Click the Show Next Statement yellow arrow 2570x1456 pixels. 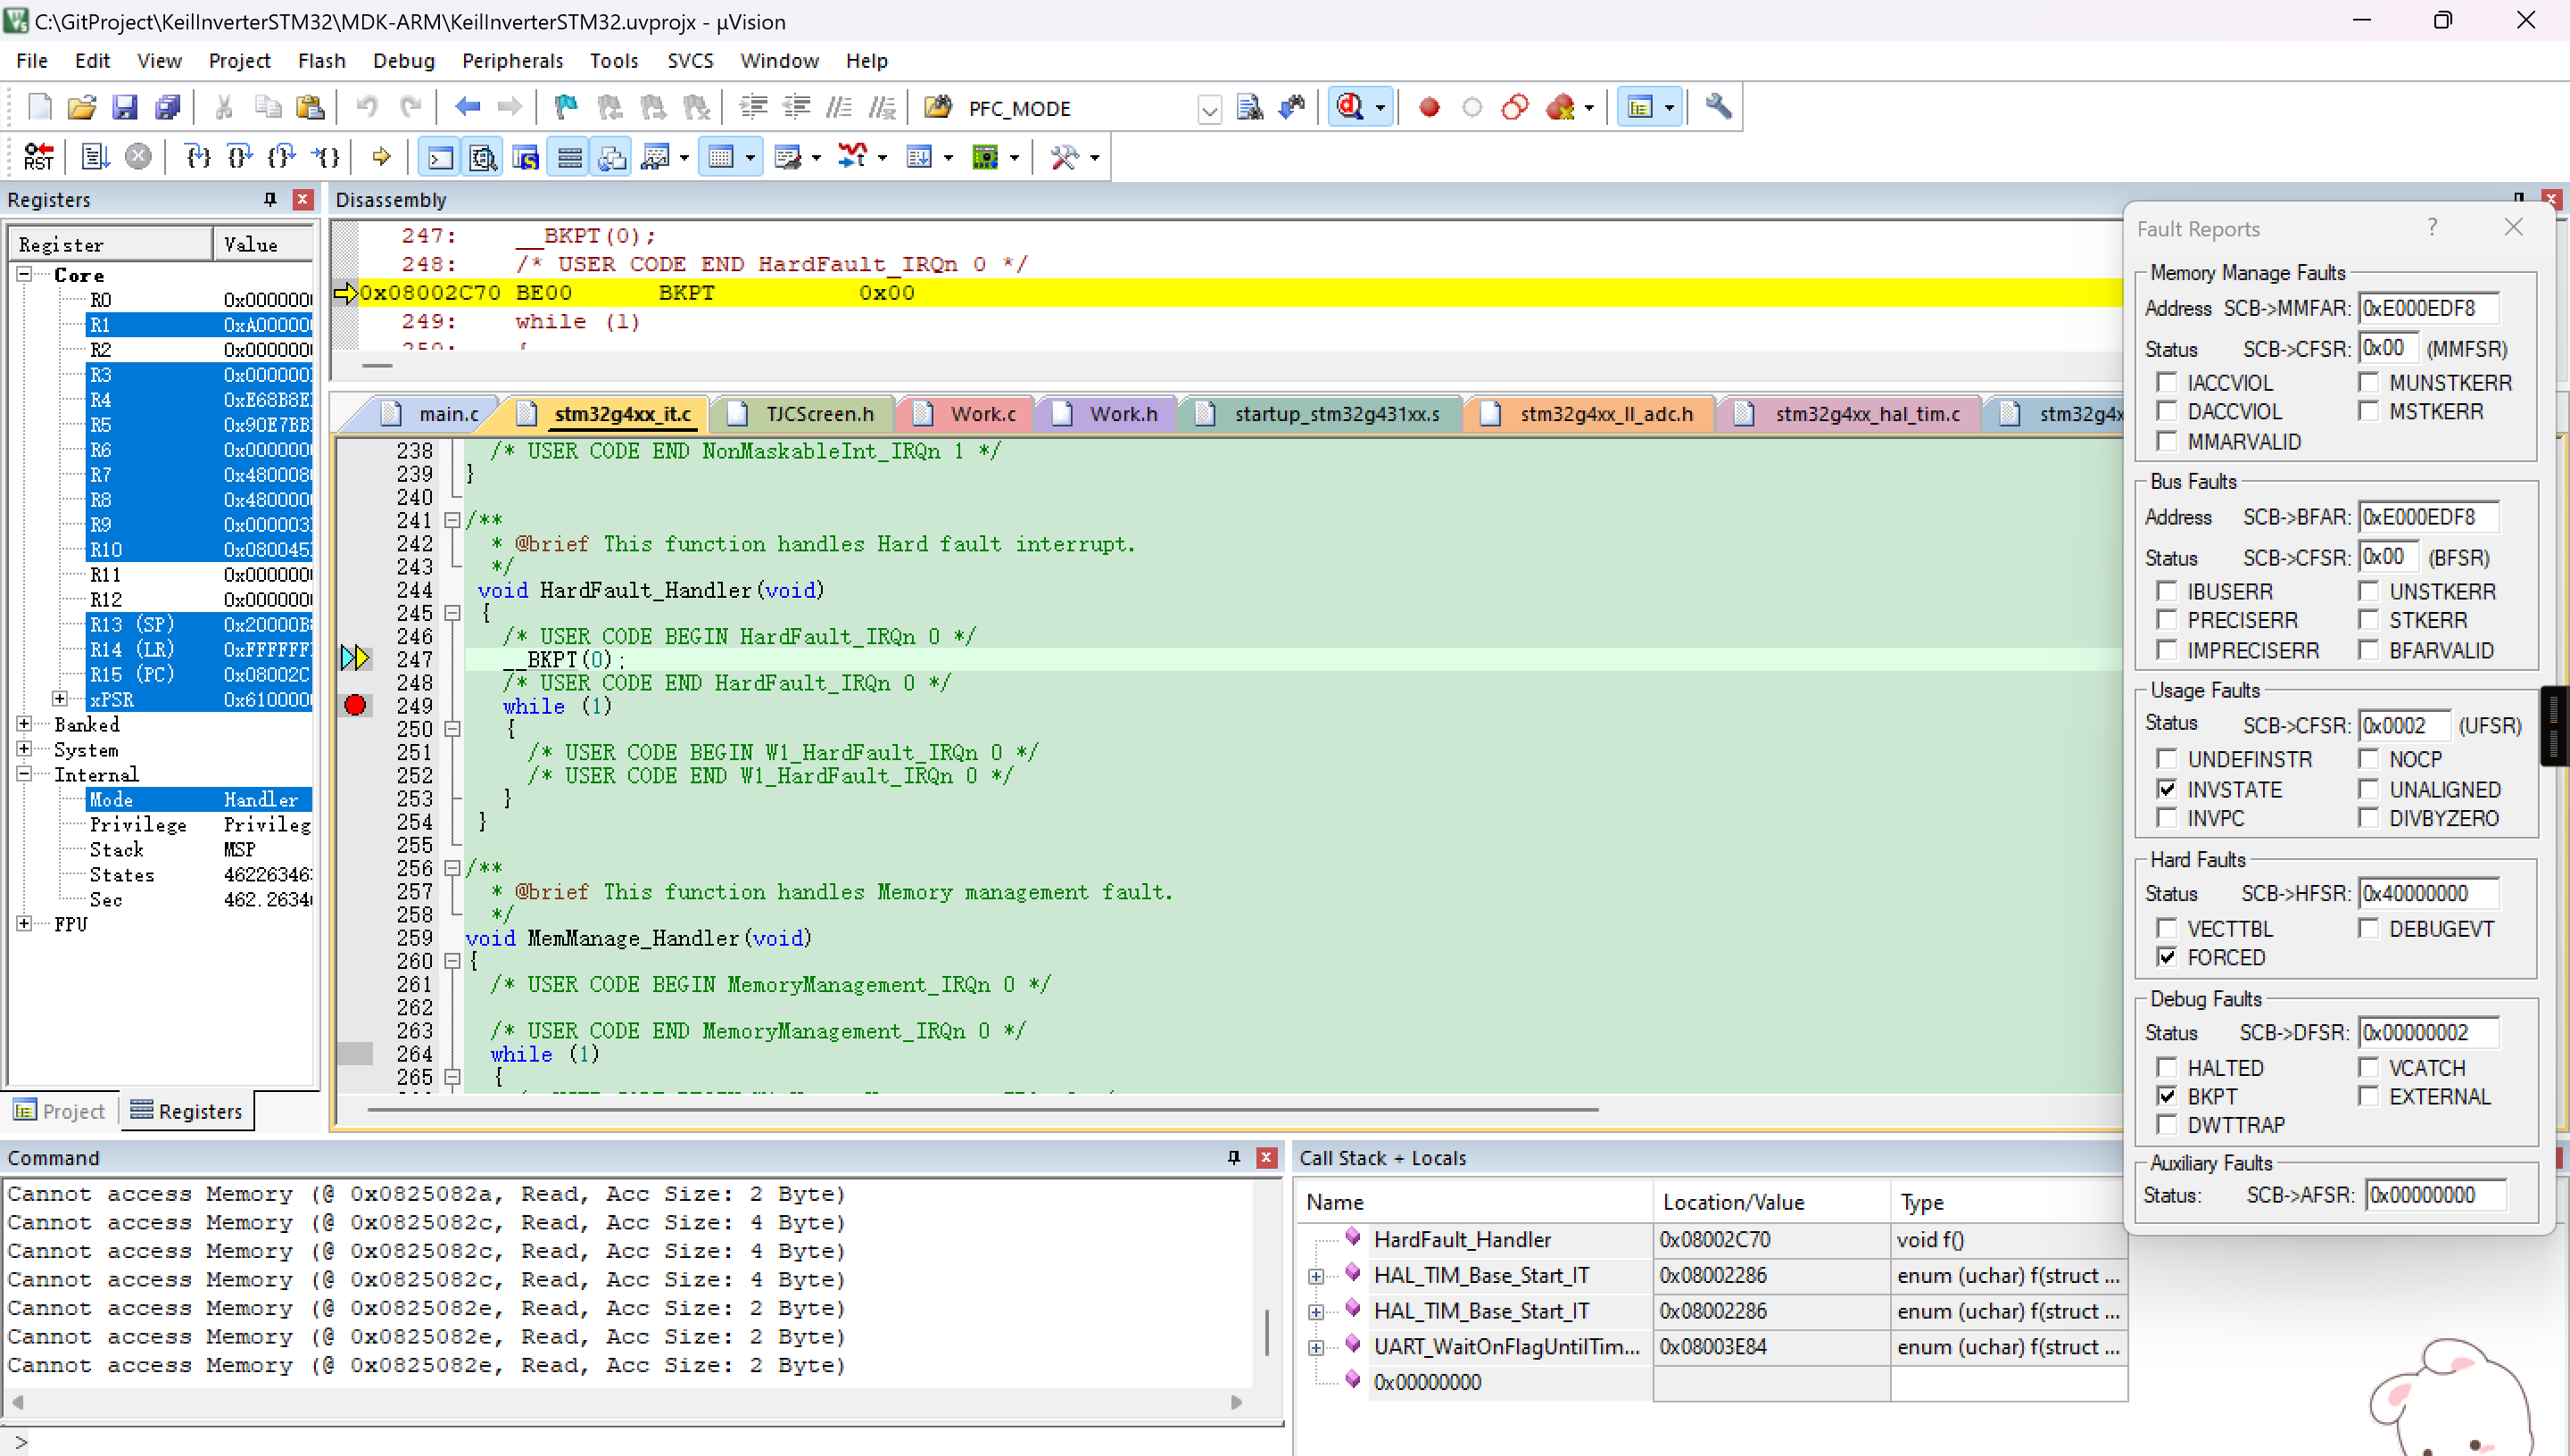coord(381,157)
